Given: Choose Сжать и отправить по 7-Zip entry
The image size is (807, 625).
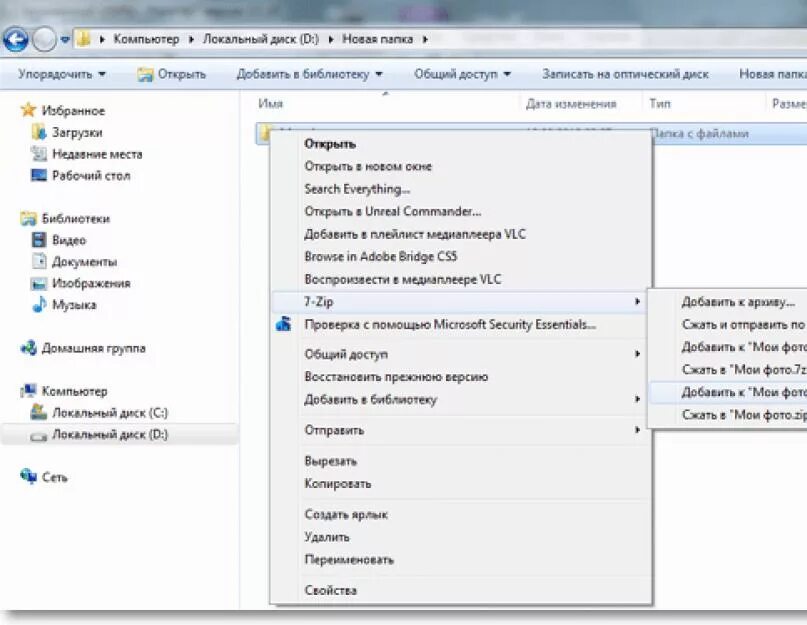Looking at the screenshot, I should [x=728, y=324].
